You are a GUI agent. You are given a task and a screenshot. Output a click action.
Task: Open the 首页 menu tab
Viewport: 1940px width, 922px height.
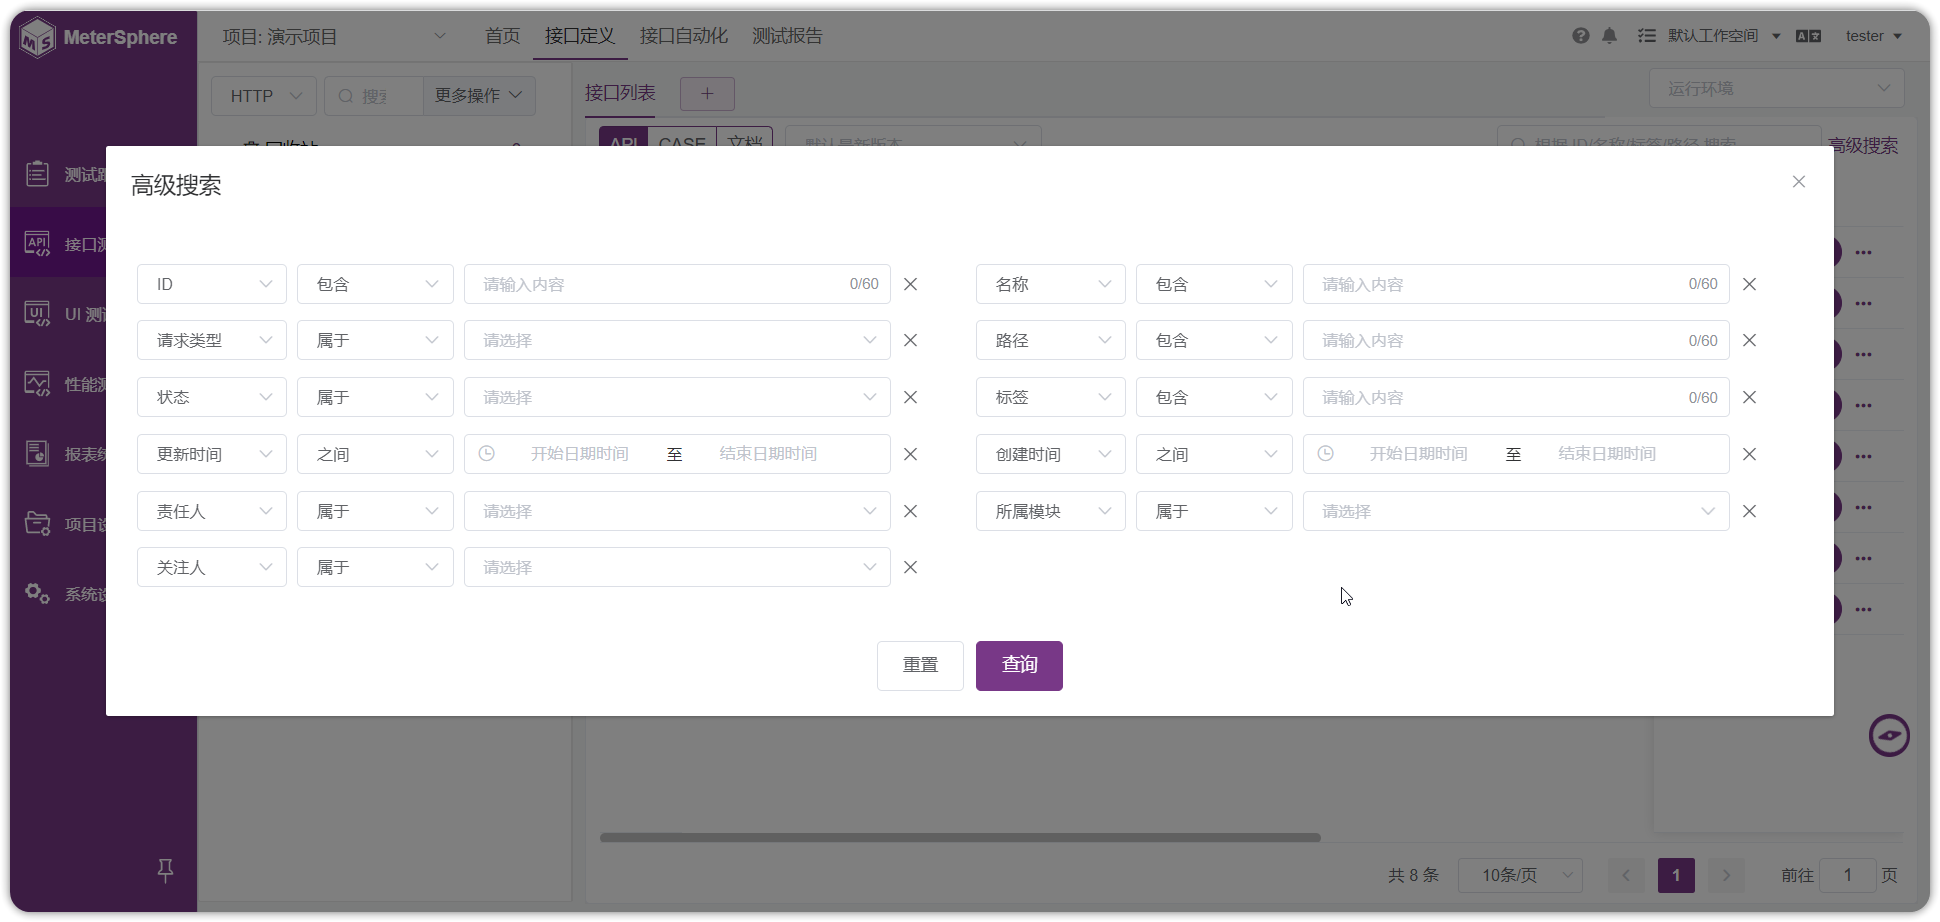pyautogui.click(x=502, y=36)
